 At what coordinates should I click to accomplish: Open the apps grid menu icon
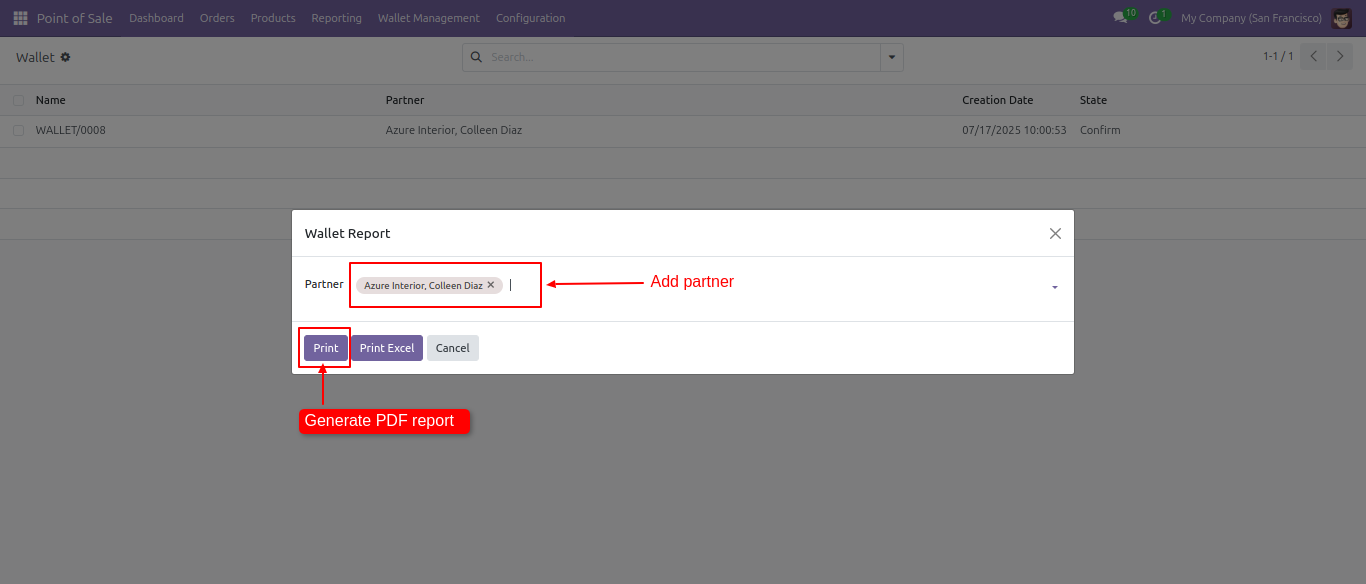[20, 18]
